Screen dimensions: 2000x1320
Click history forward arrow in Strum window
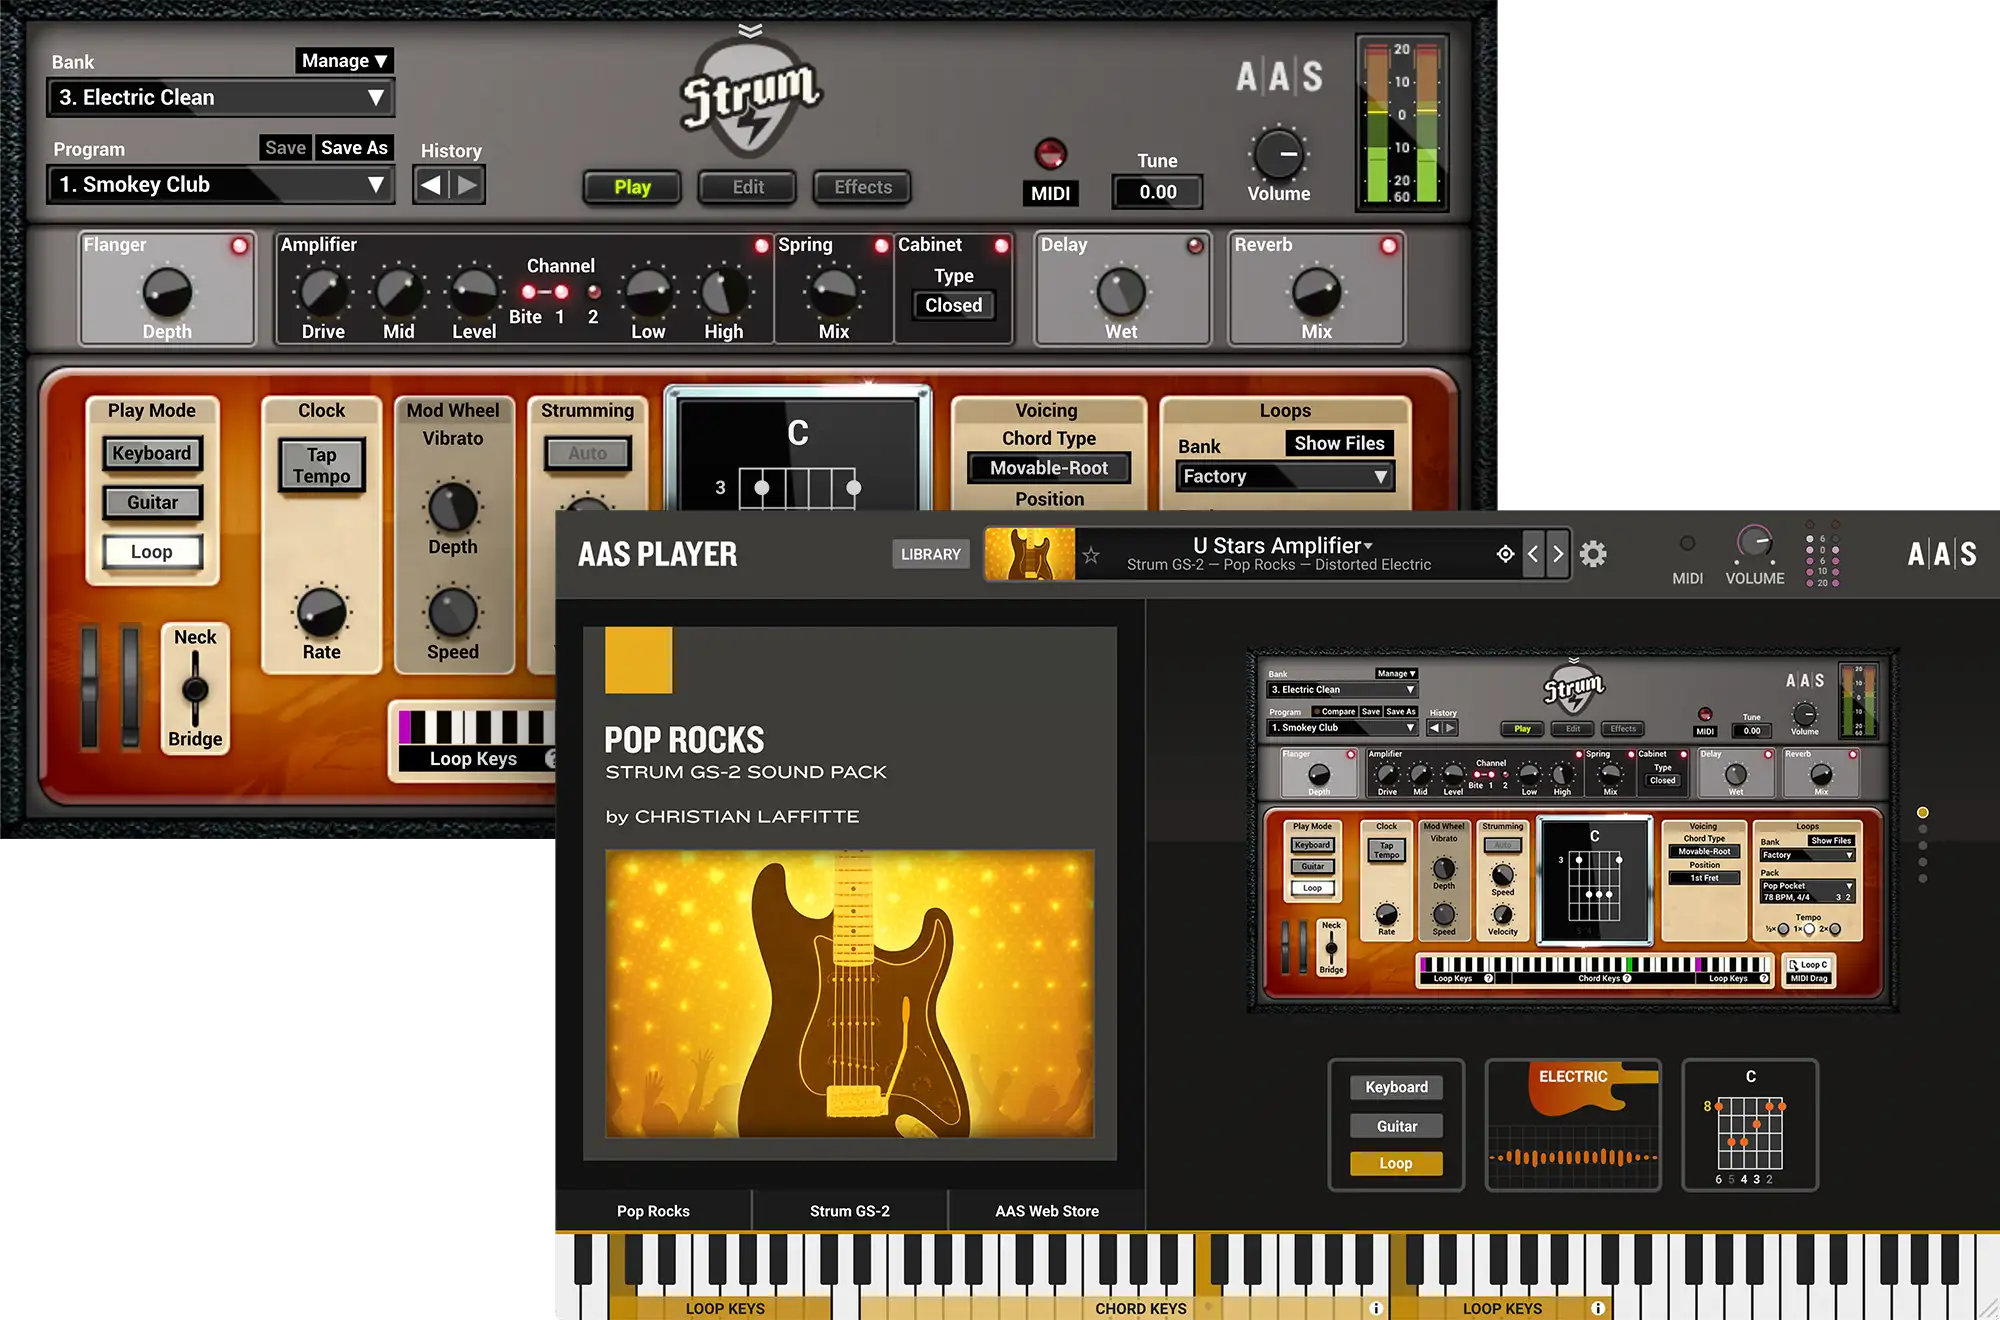[x=467, y=185]
